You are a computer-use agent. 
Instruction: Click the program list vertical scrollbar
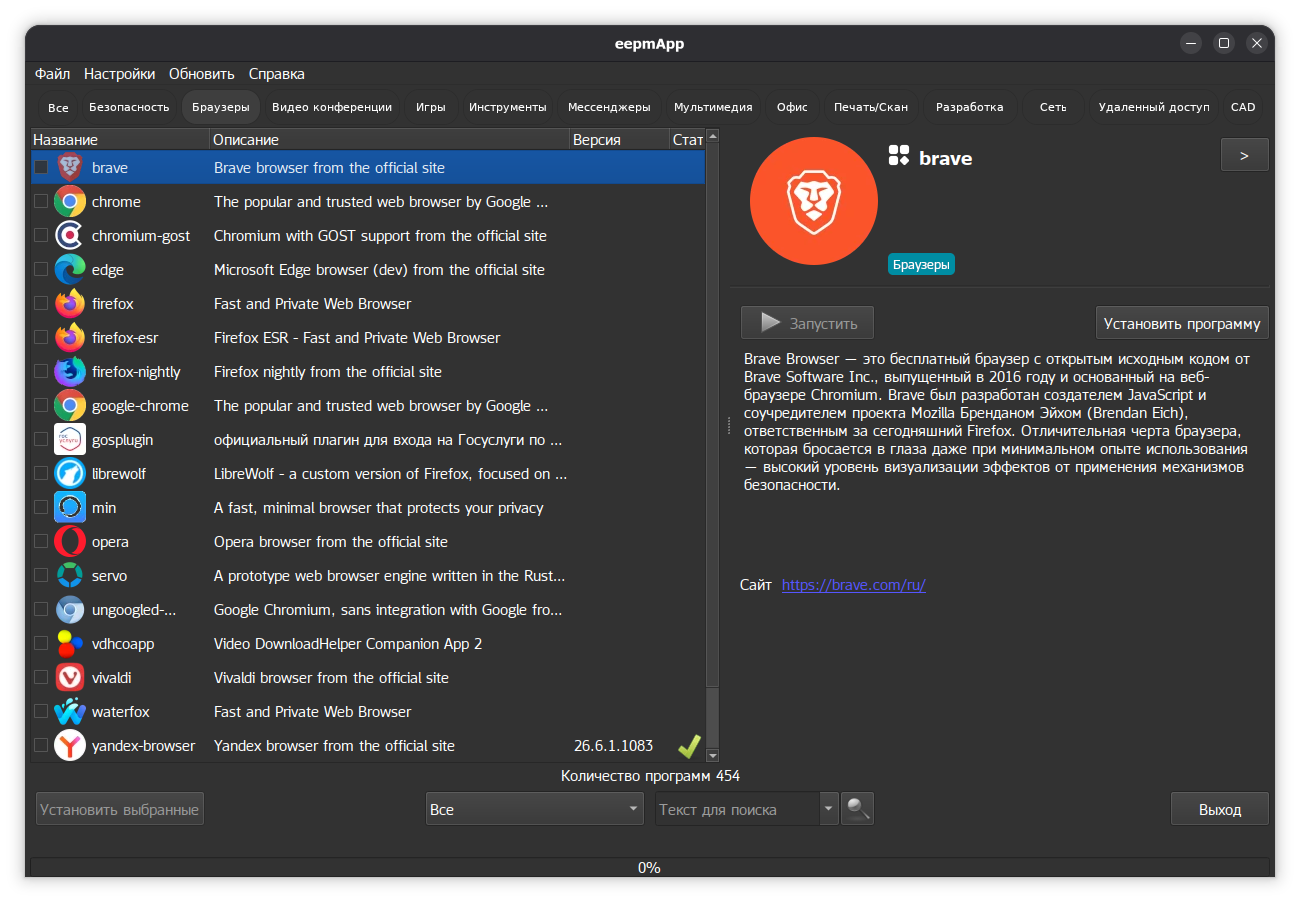point(712,446)
